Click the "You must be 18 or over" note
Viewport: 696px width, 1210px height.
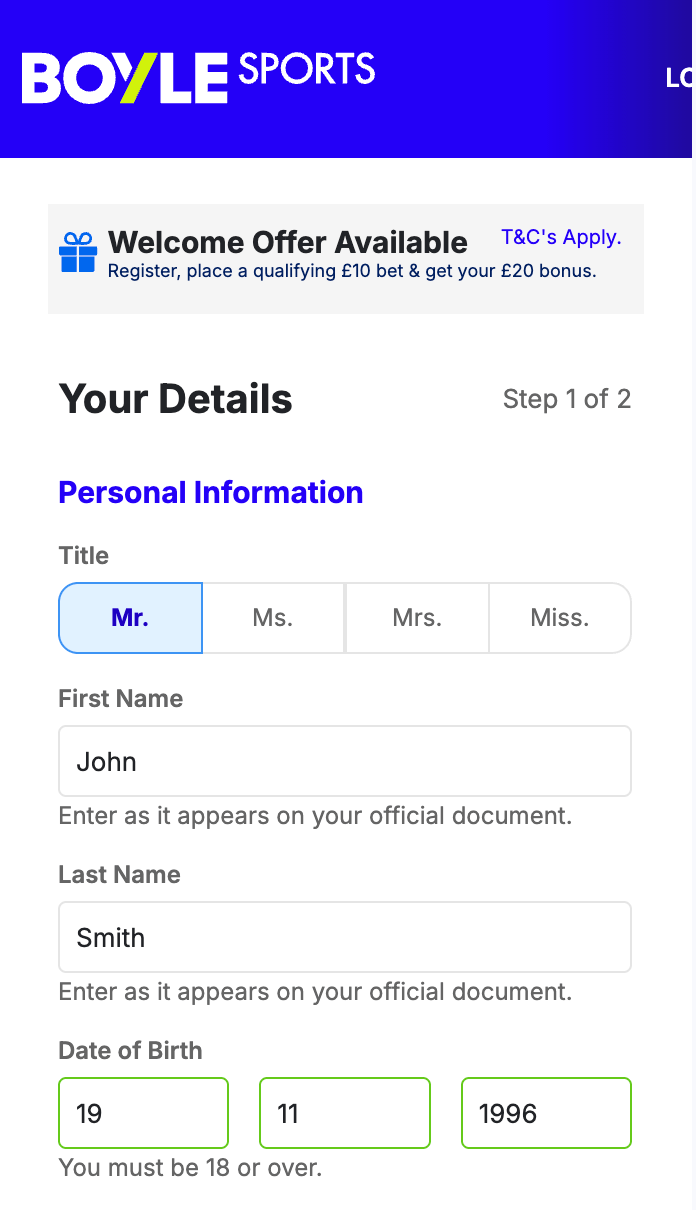(x=191, y=1167)
